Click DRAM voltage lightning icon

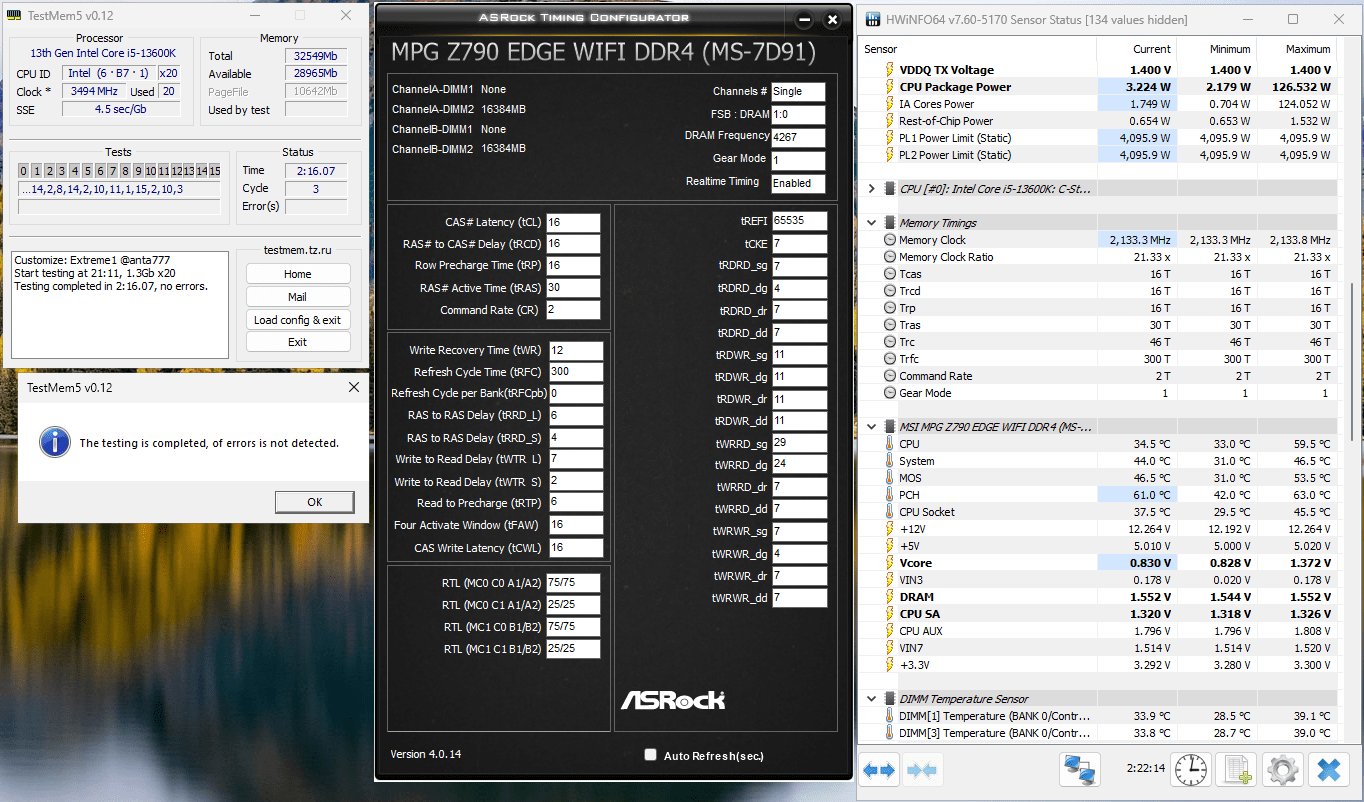tap(890, 597)
